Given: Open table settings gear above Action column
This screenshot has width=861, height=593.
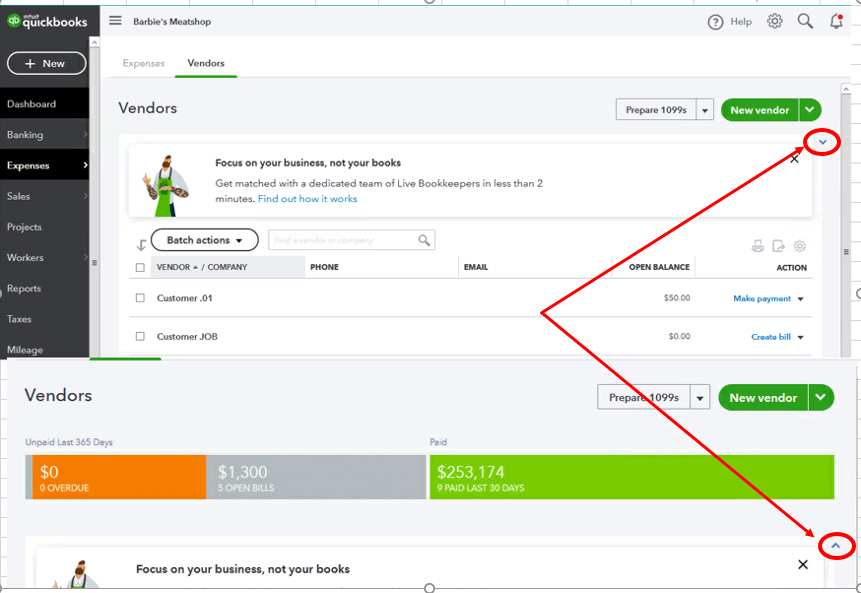Looking at the screenshot, I should tap(800, 246).
